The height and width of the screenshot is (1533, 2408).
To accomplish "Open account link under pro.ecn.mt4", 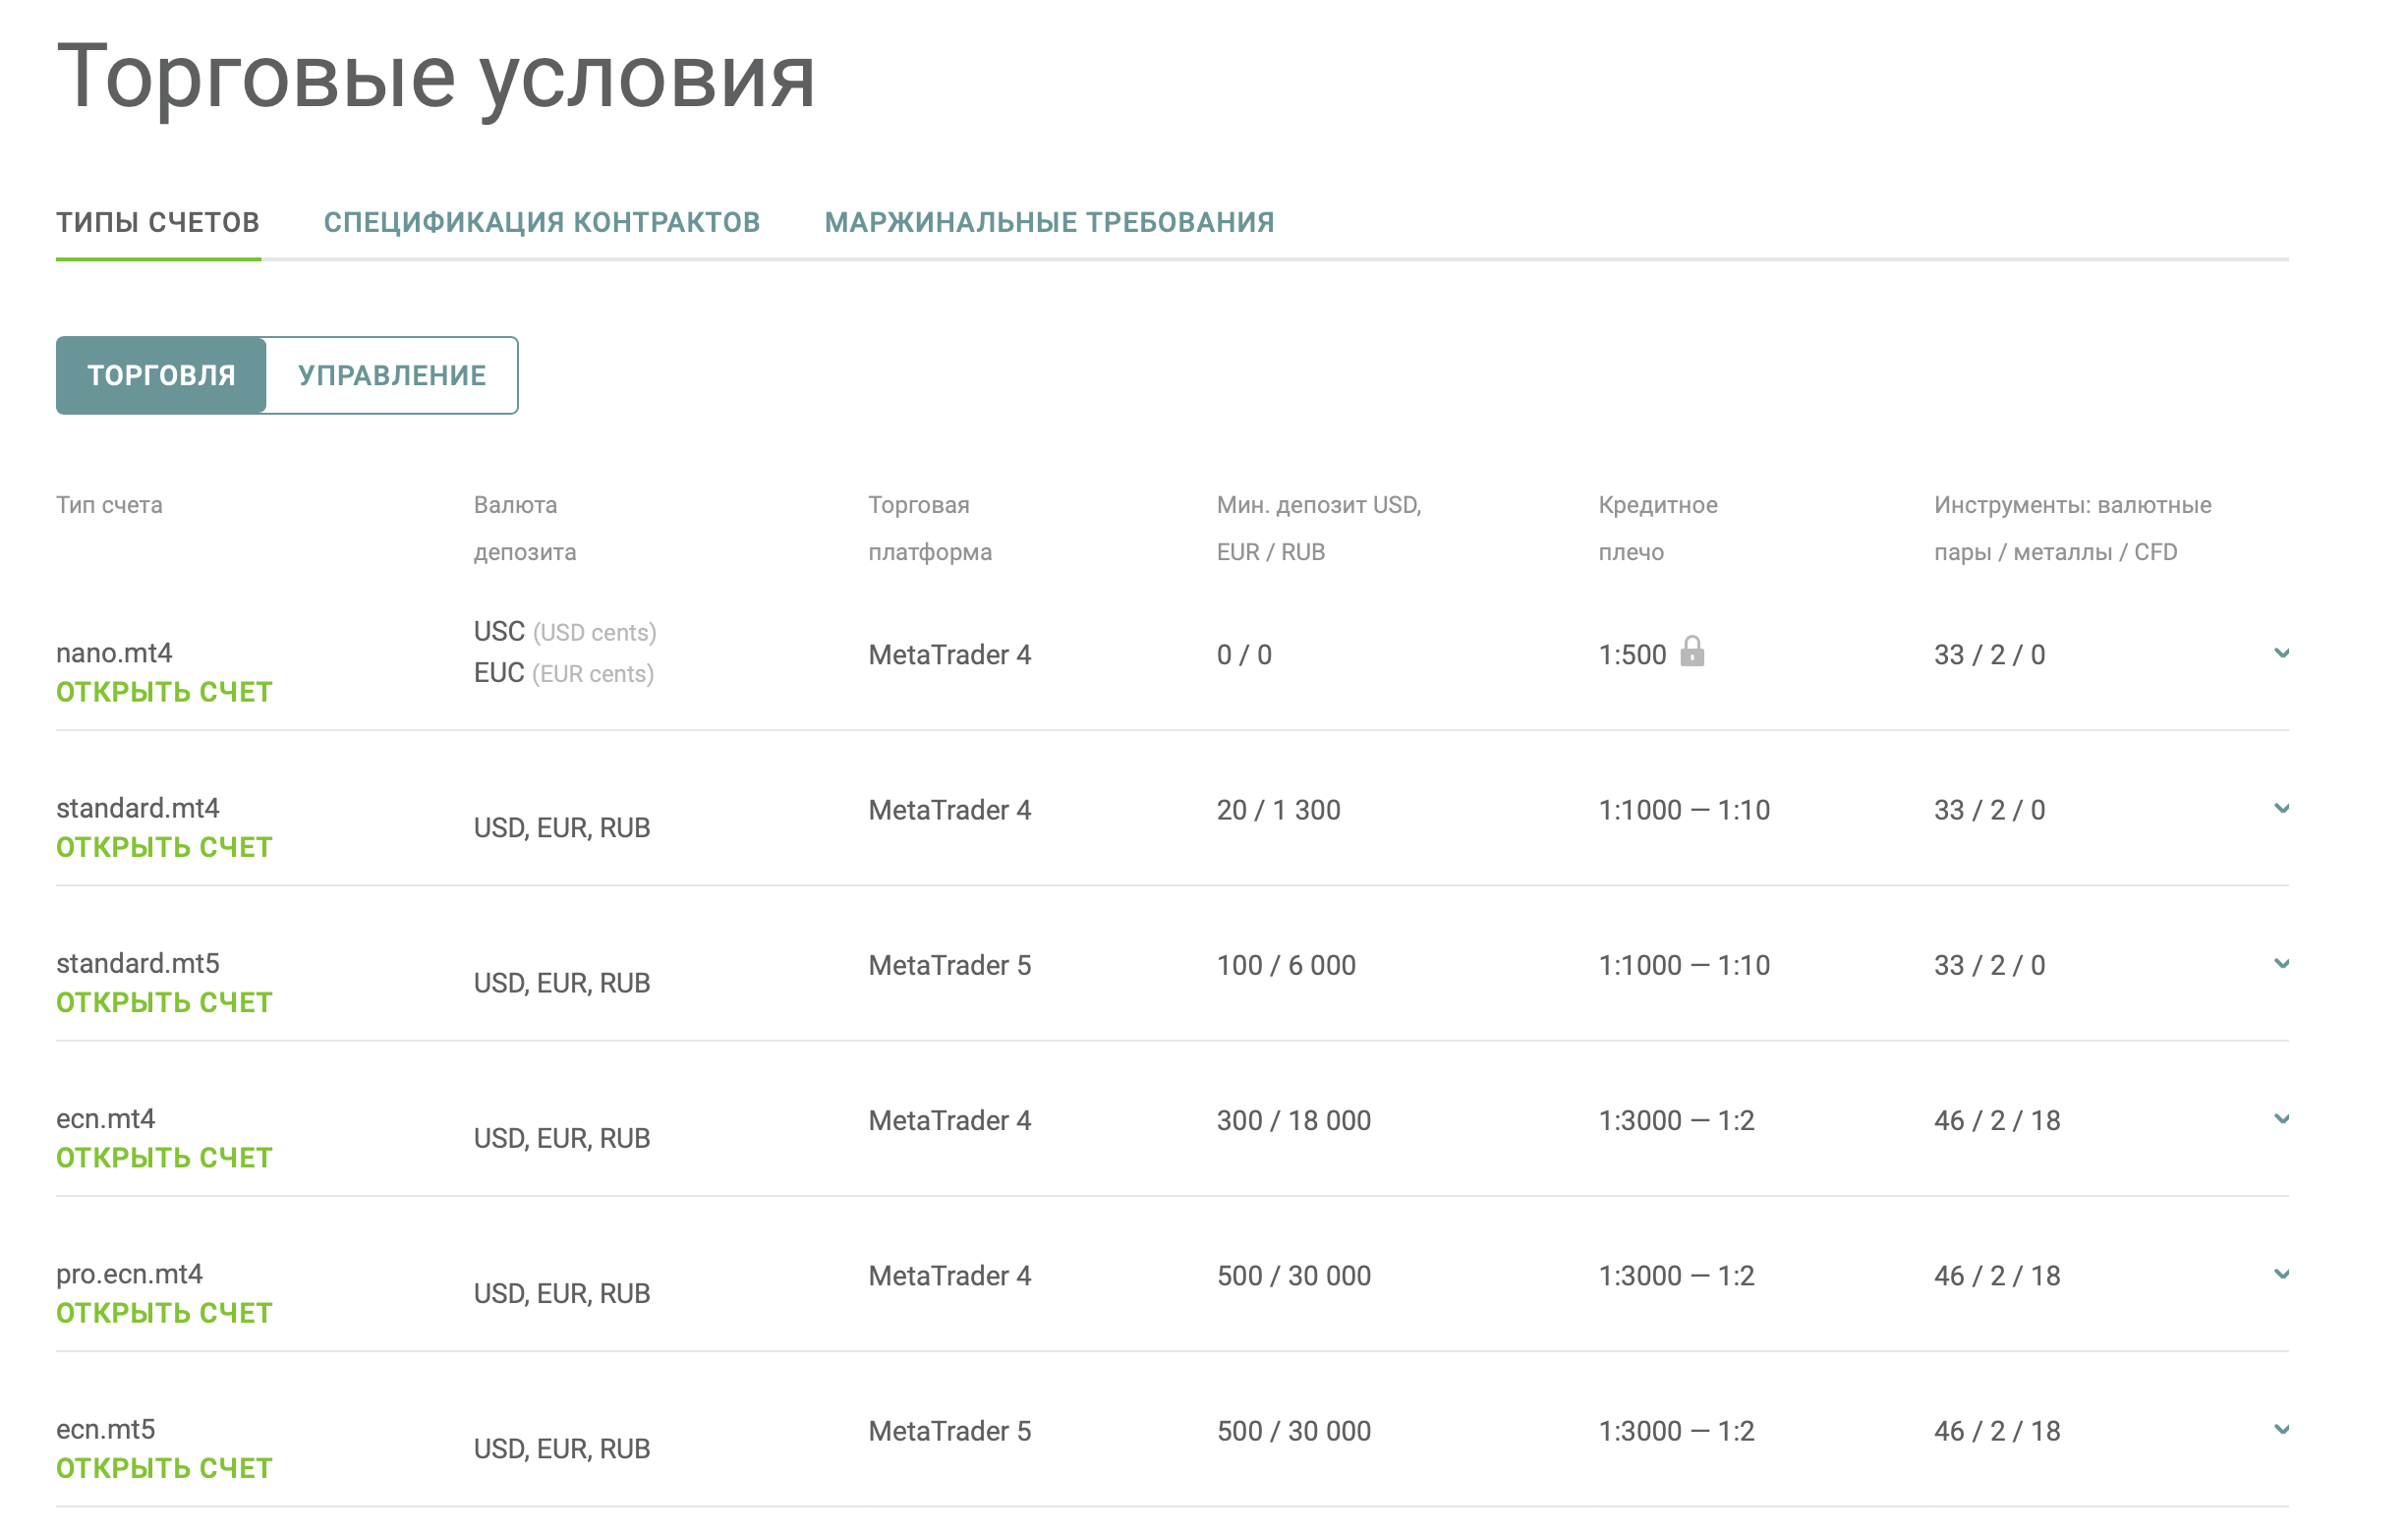I will pos(164,1312).
